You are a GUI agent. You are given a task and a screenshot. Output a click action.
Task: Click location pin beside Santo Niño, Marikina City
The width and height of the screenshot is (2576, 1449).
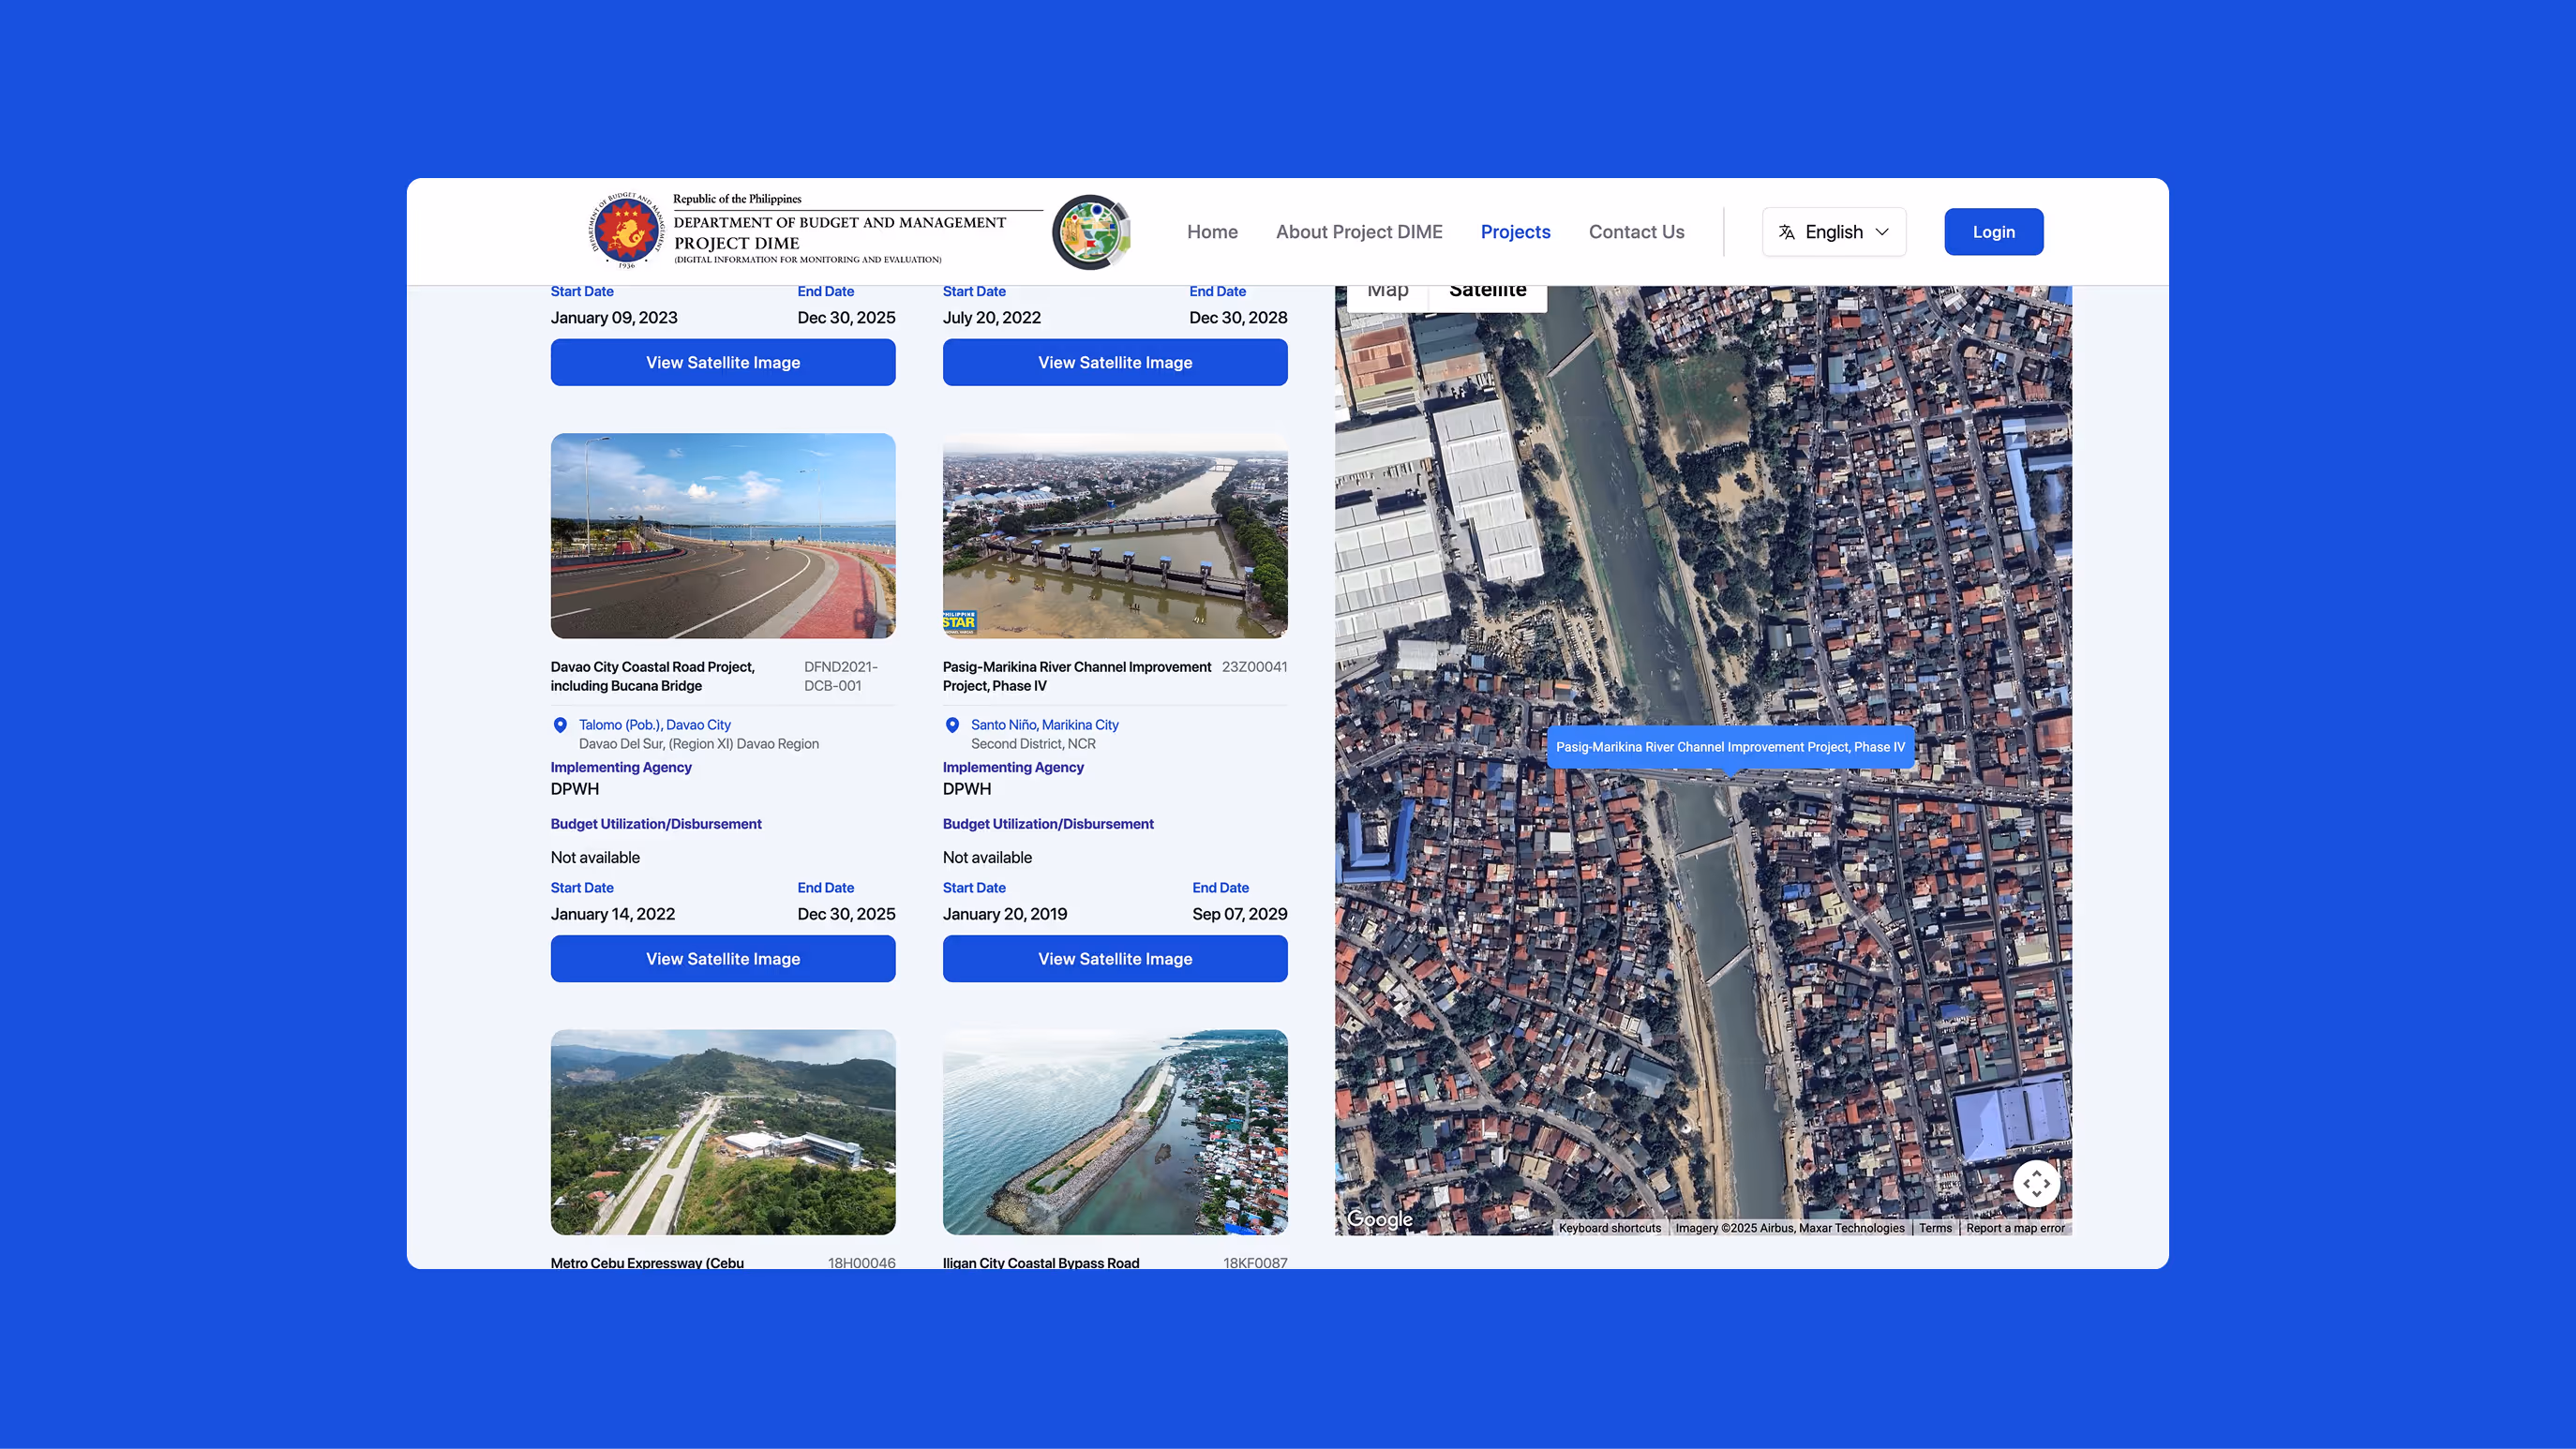point(952,725)
